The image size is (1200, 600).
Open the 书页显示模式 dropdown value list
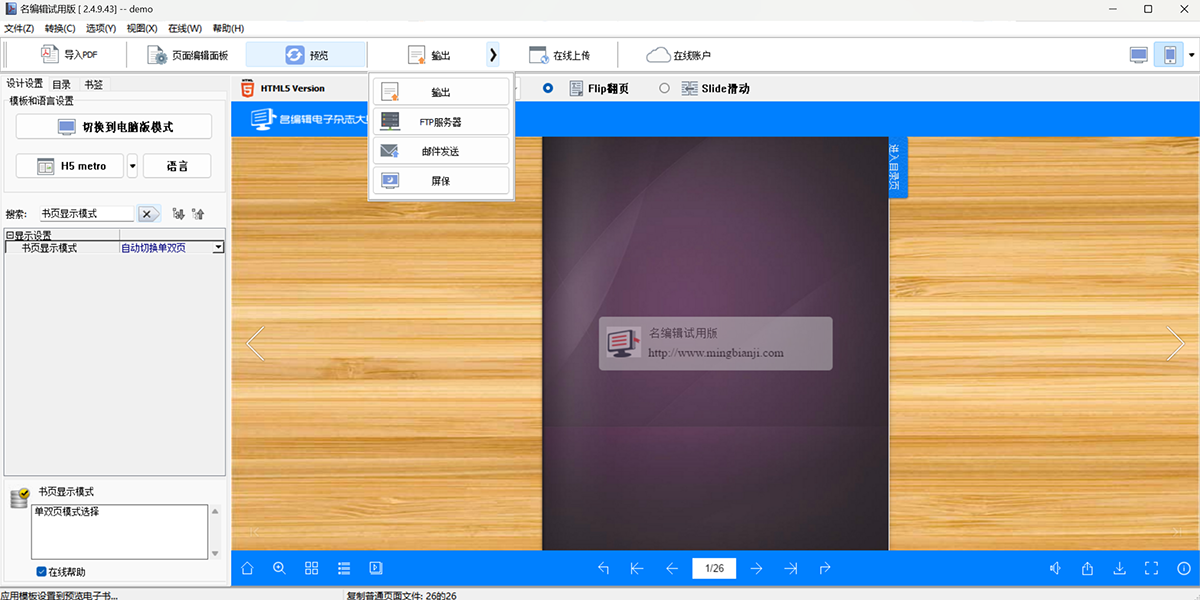(218, 248)
